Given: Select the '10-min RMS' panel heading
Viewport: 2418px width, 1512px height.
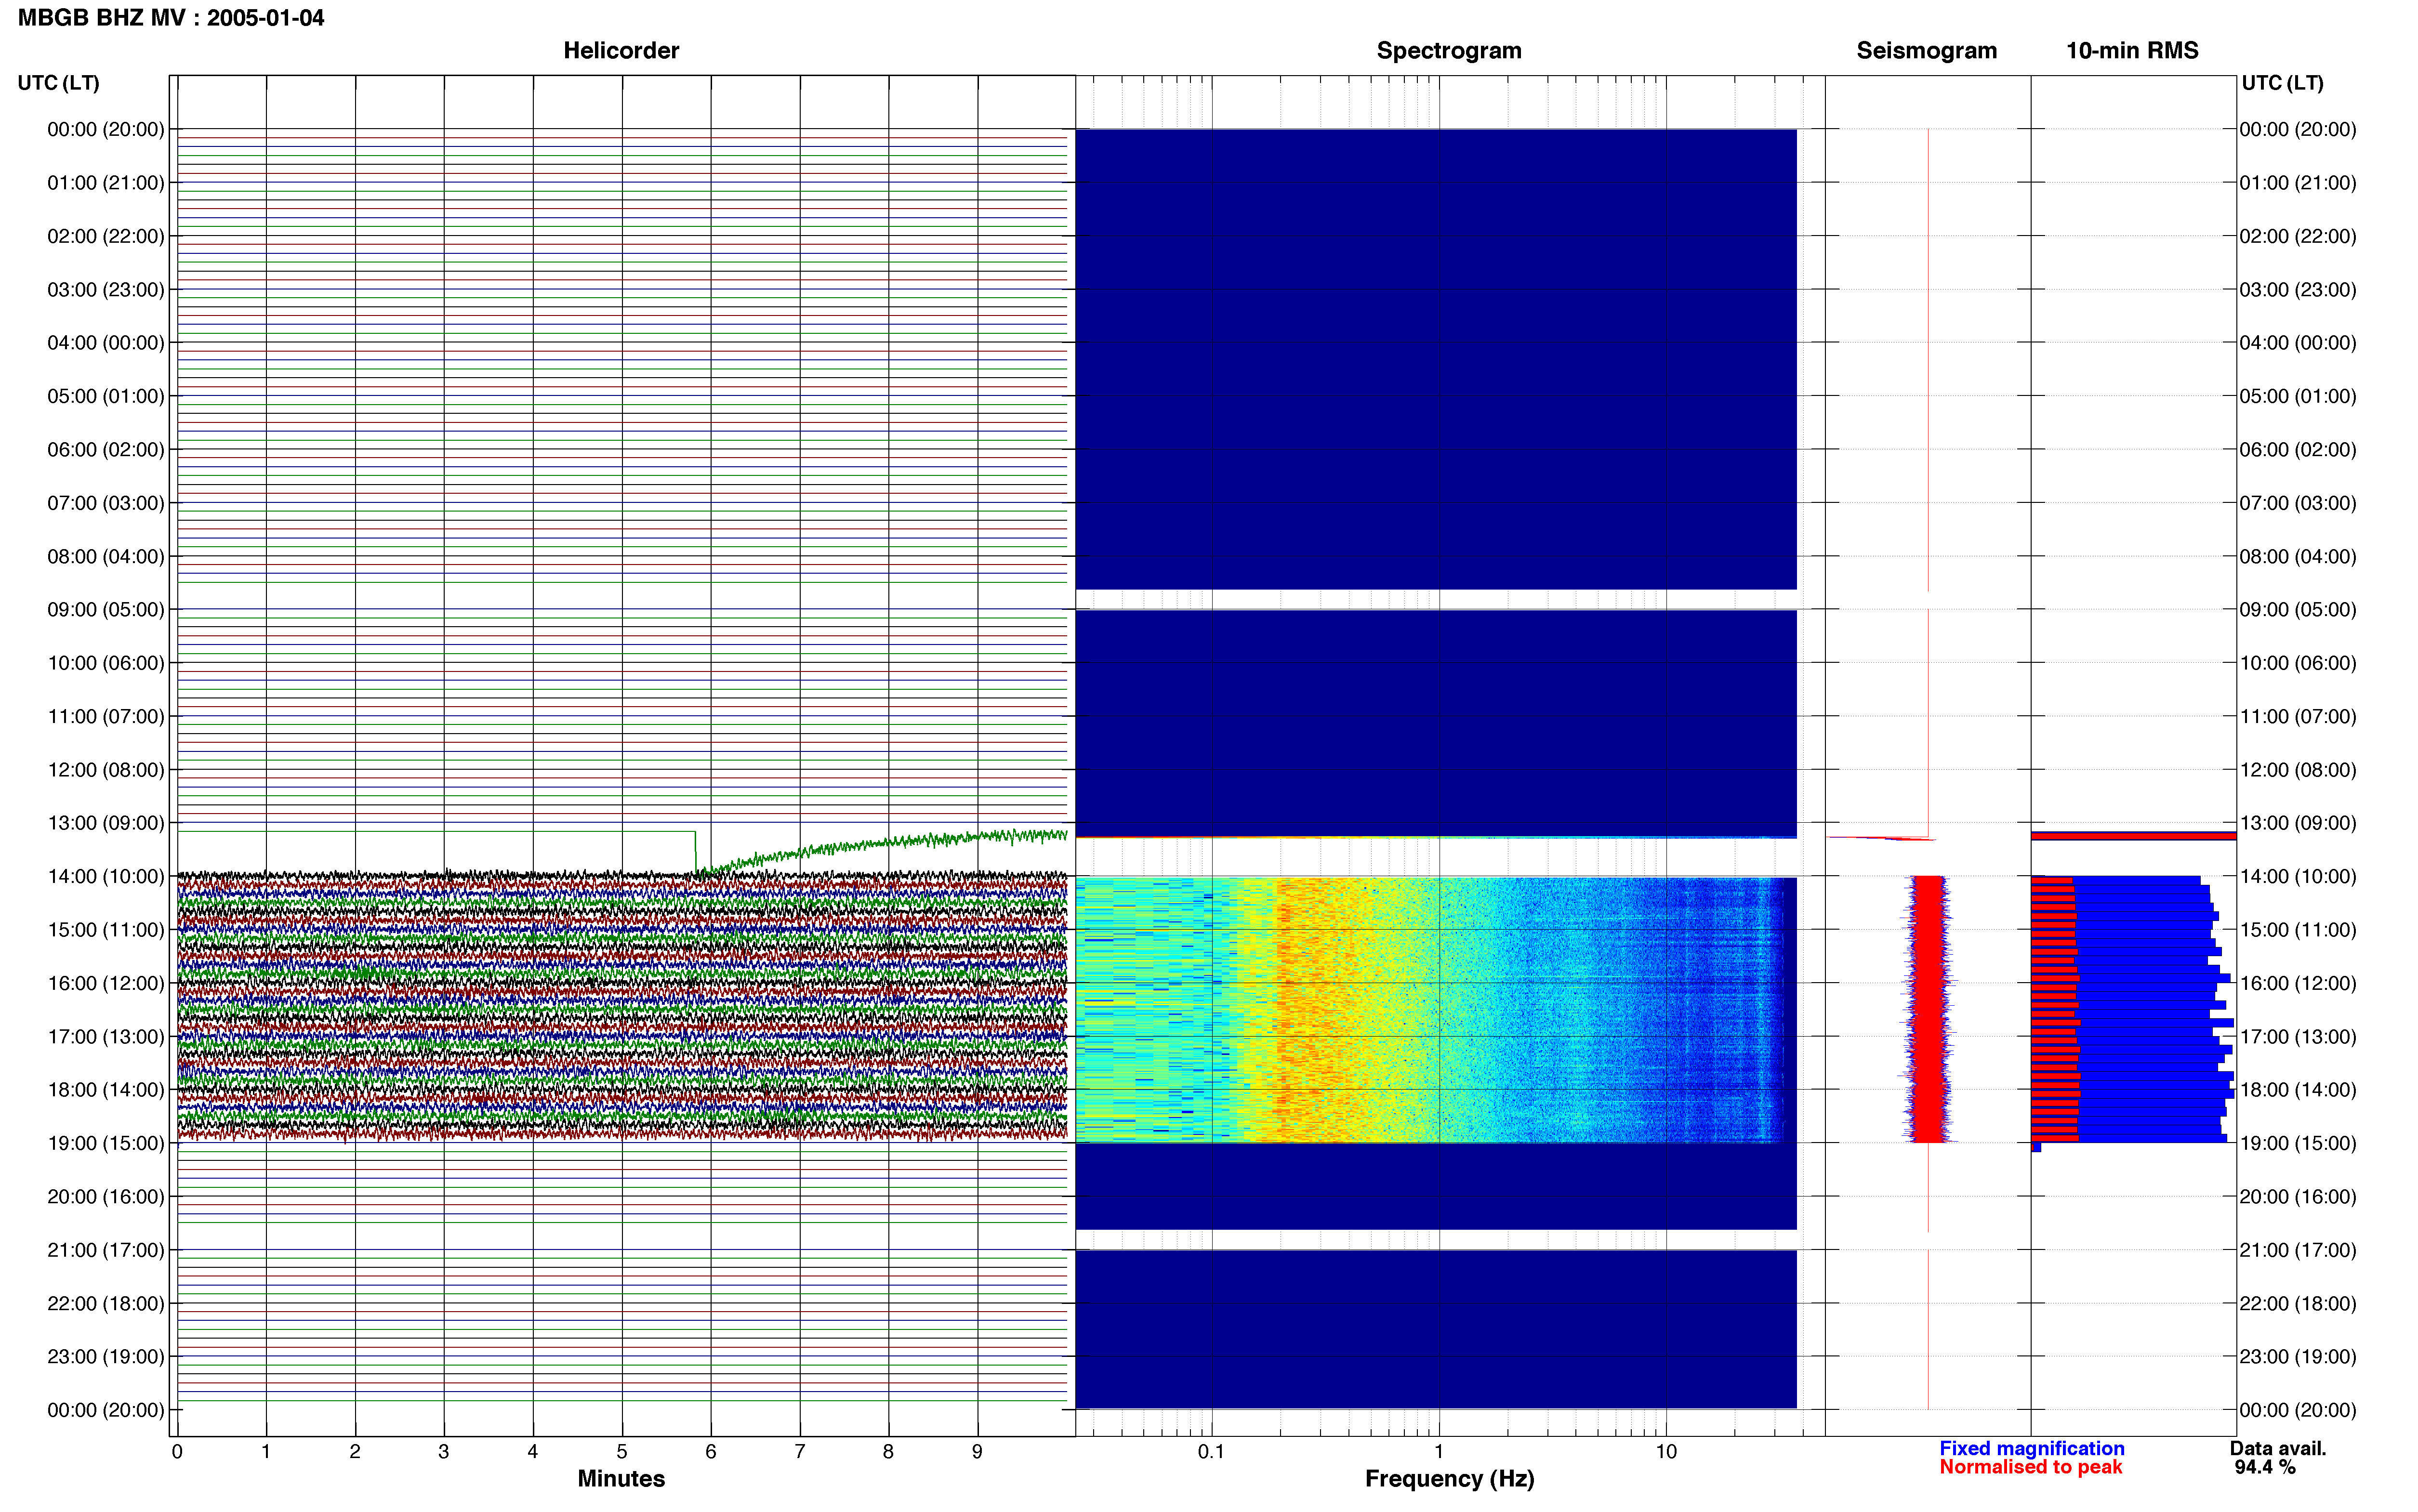Looking at the screenshot, I should coord(2132,51).
